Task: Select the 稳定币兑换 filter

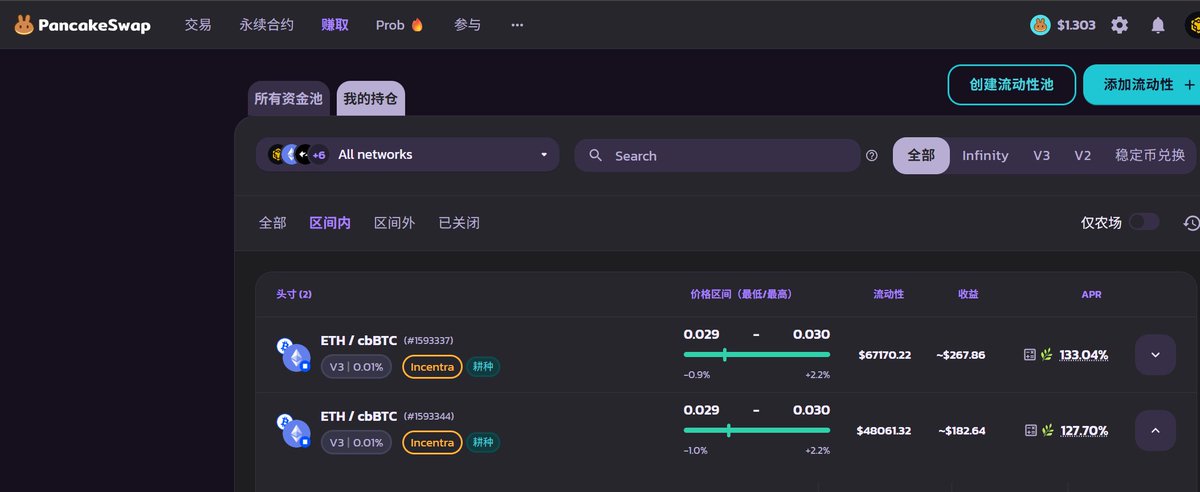Action: pyautogui.click(x=1150, y=156)
